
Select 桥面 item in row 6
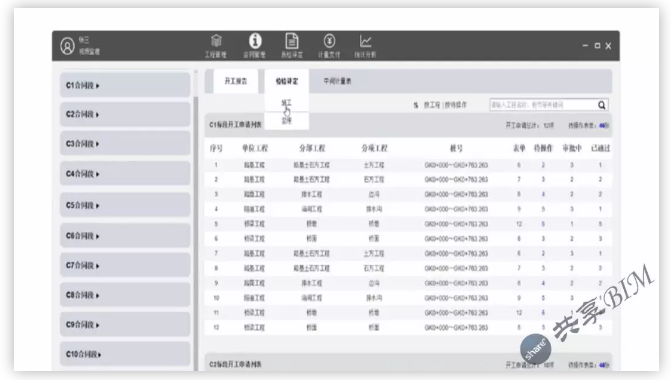374,239
